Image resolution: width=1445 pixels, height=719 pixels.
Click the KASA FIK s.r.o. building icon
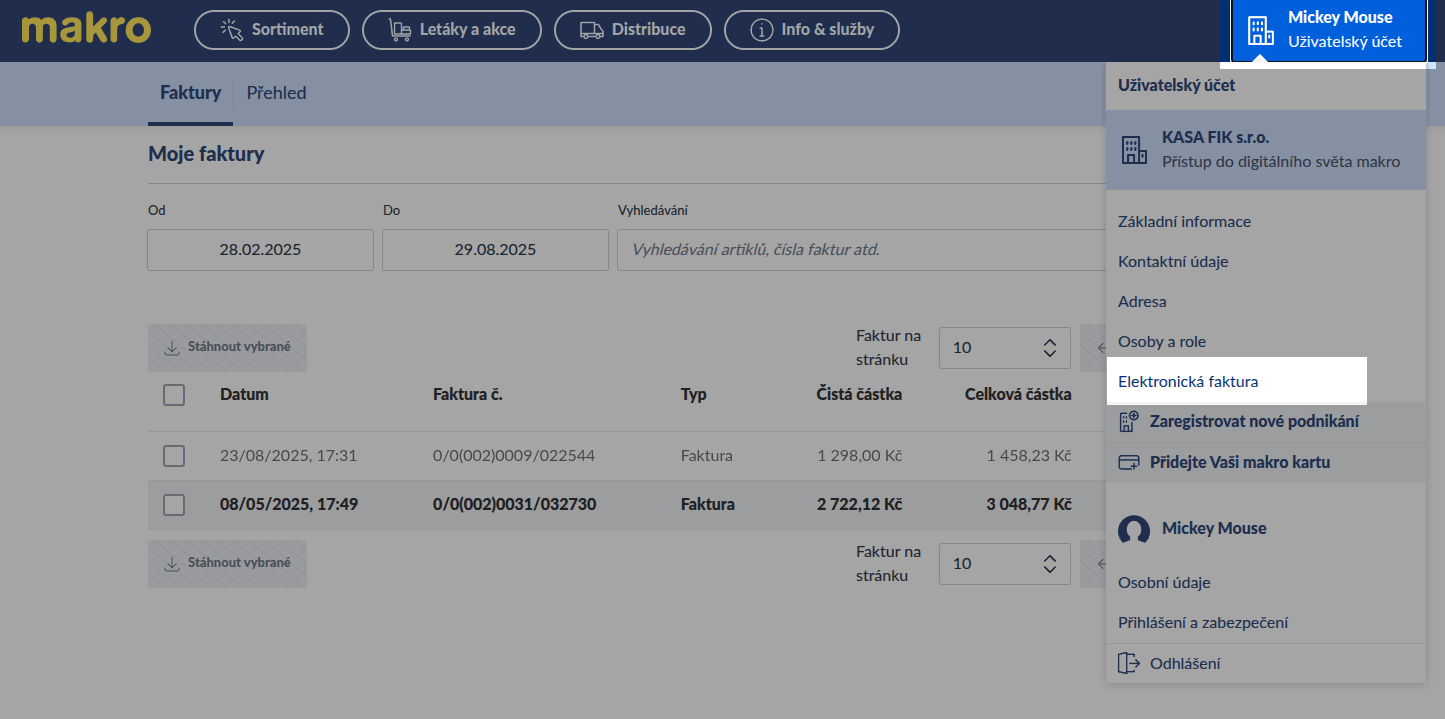(x=1134, y=150)
